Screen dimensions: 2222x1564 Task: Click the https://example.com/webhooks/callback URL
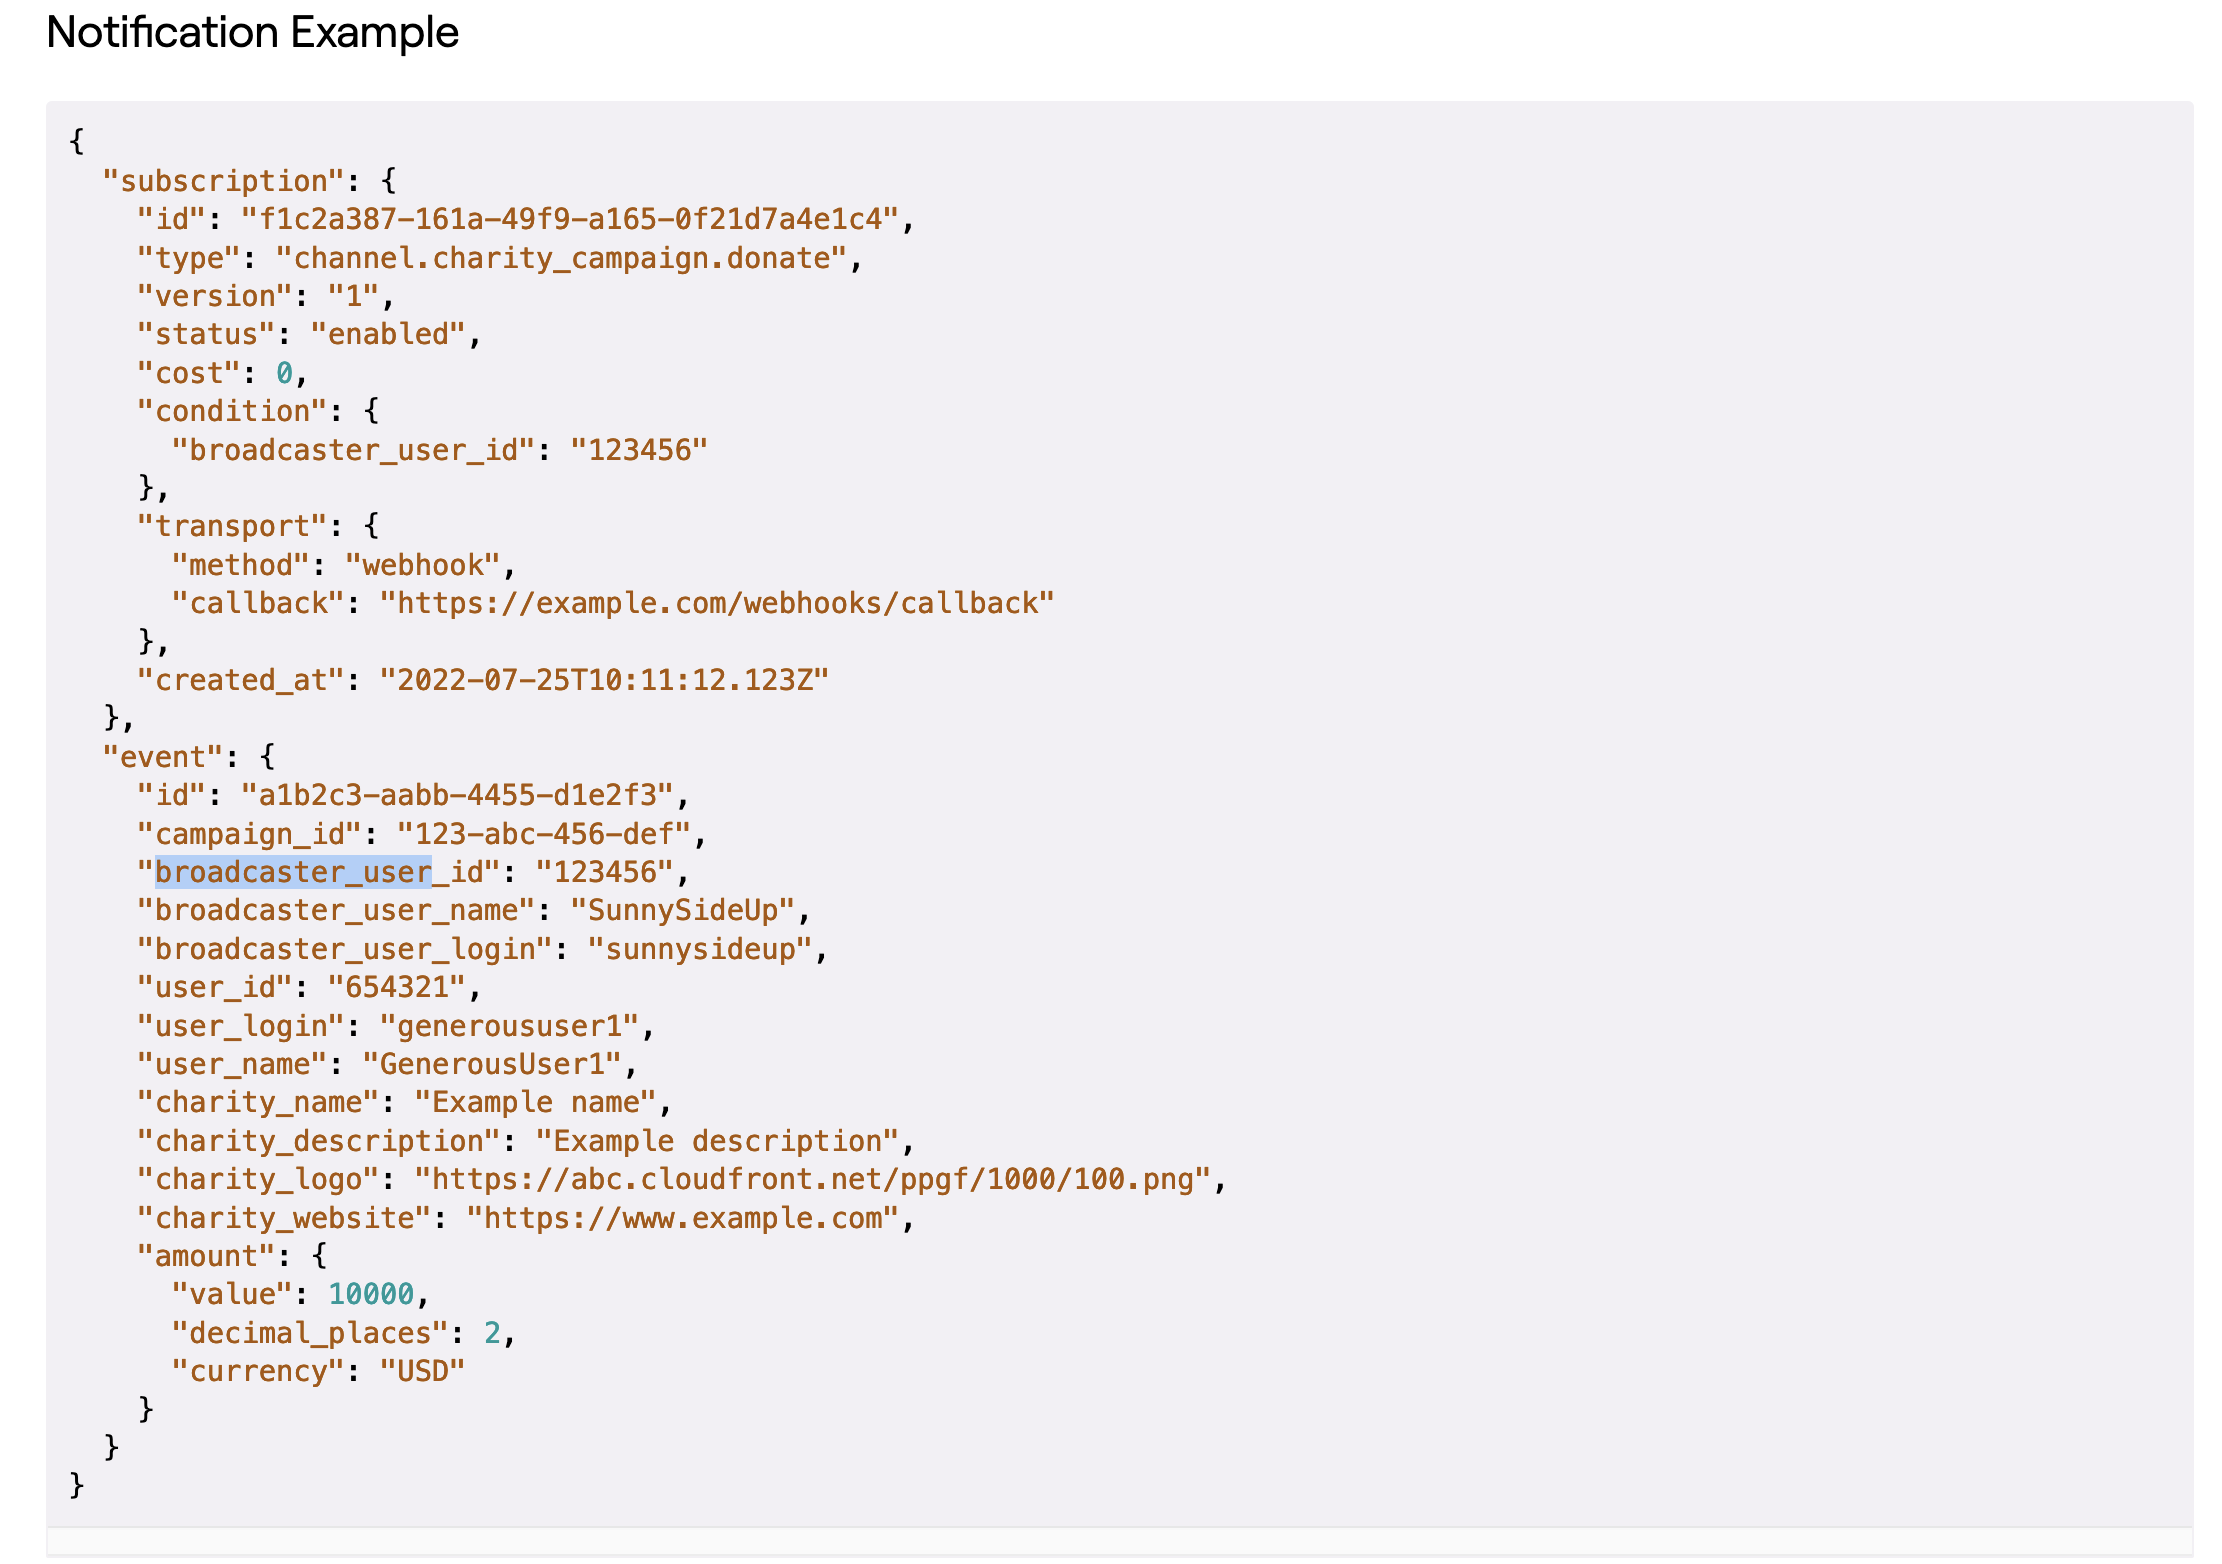(716, 601)
